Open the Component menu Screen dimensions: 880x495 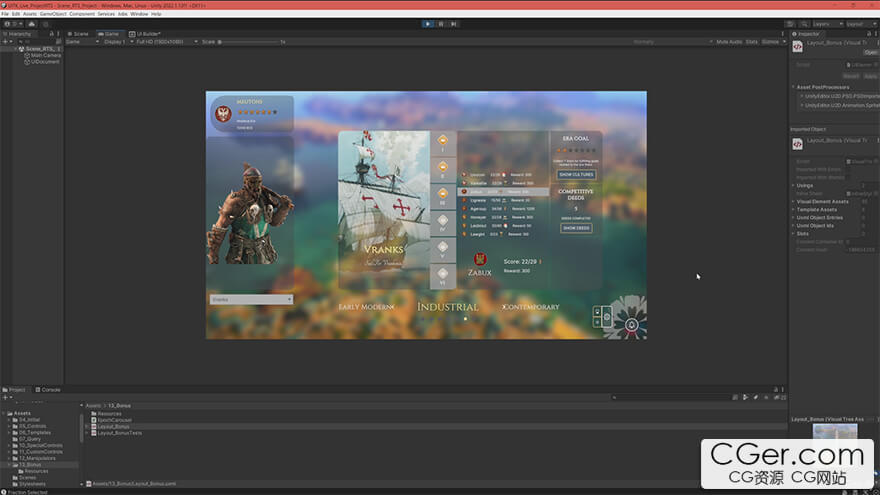tap(82, 14)
